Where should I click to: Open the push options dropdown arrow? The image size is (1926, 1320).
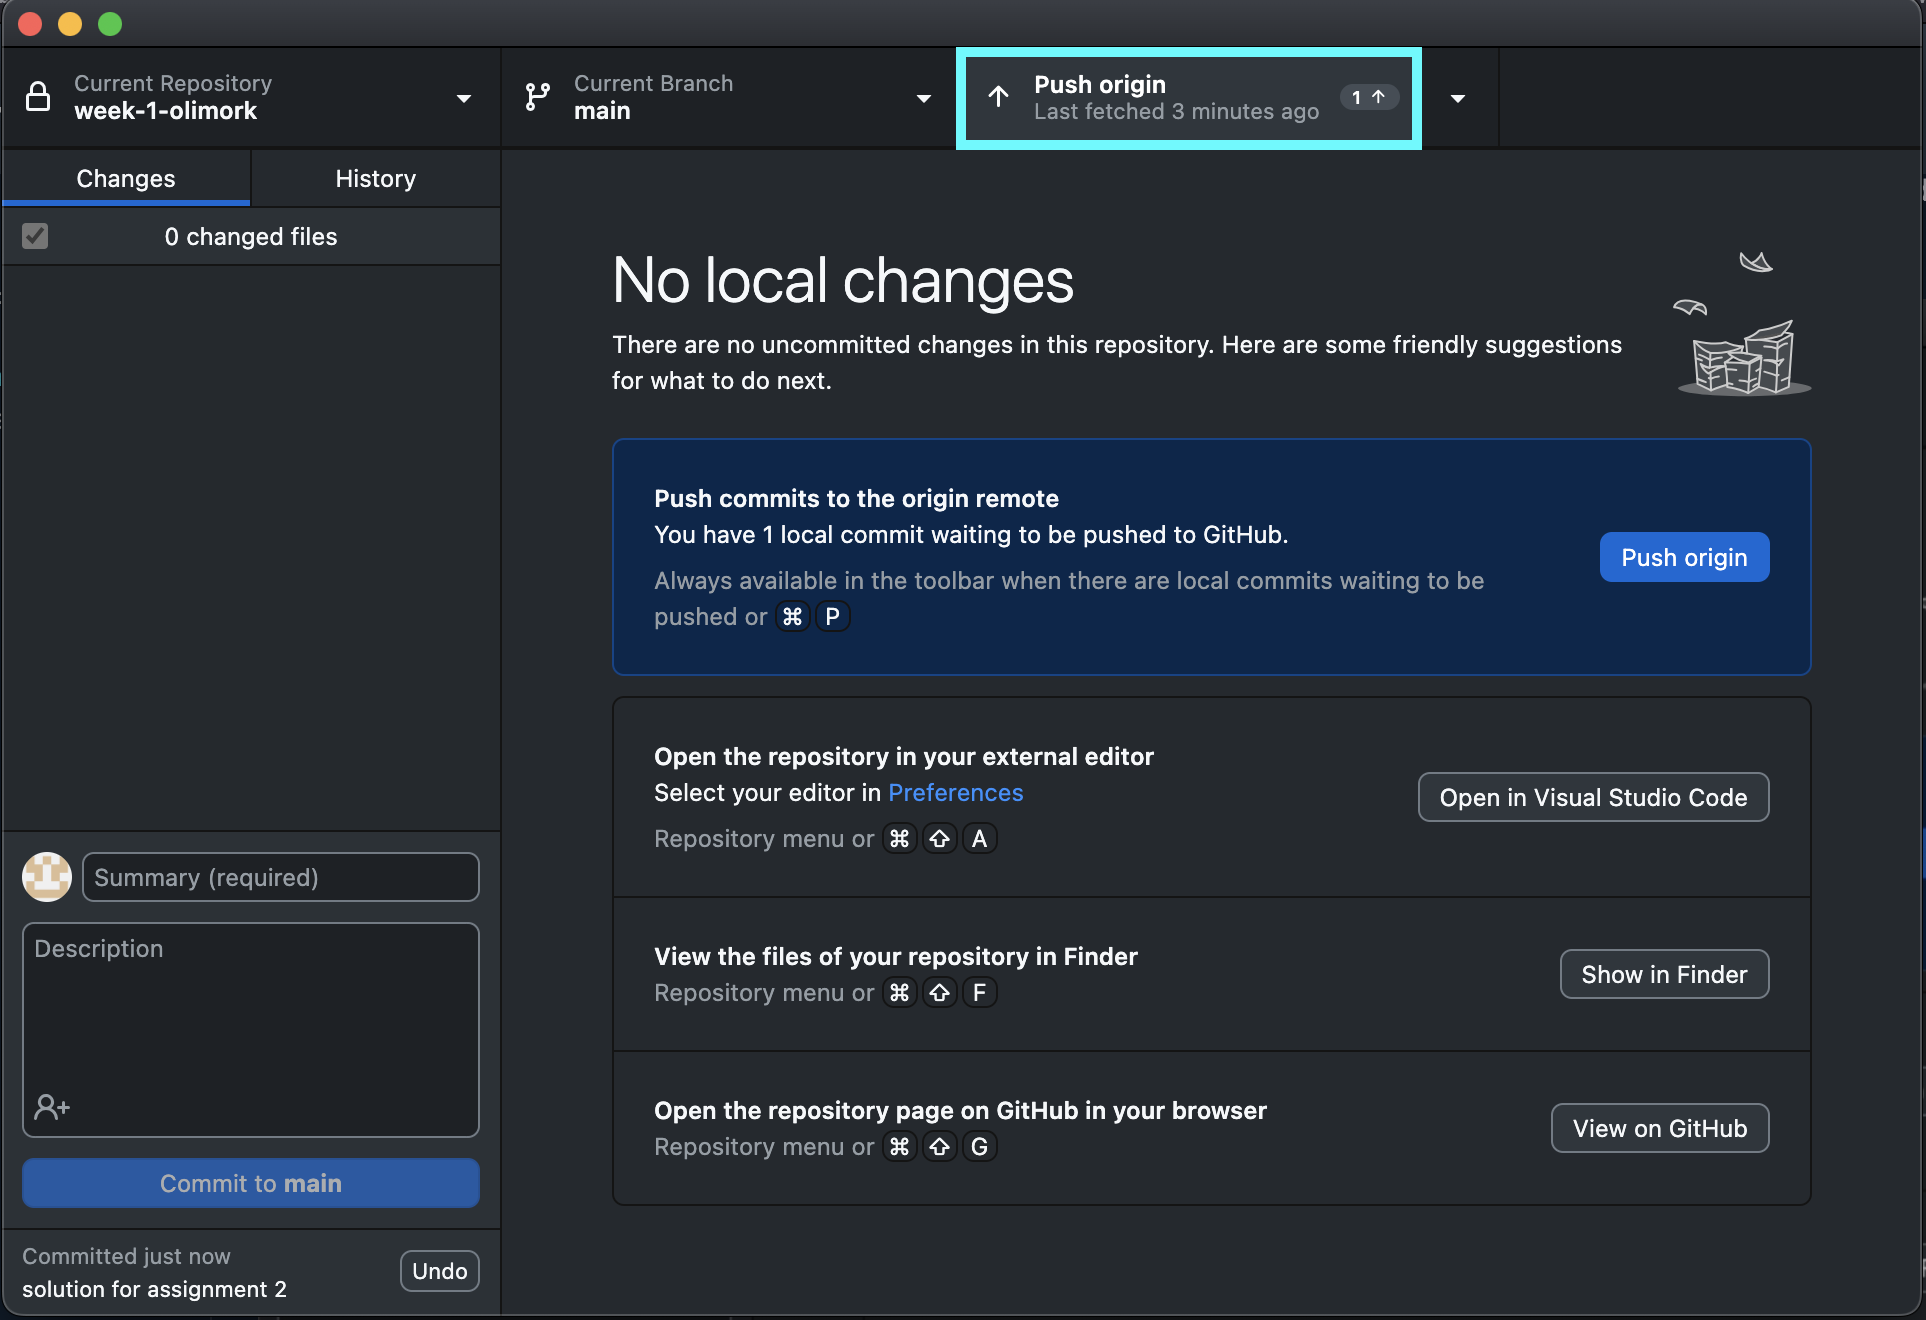(x=1458, y=98)
